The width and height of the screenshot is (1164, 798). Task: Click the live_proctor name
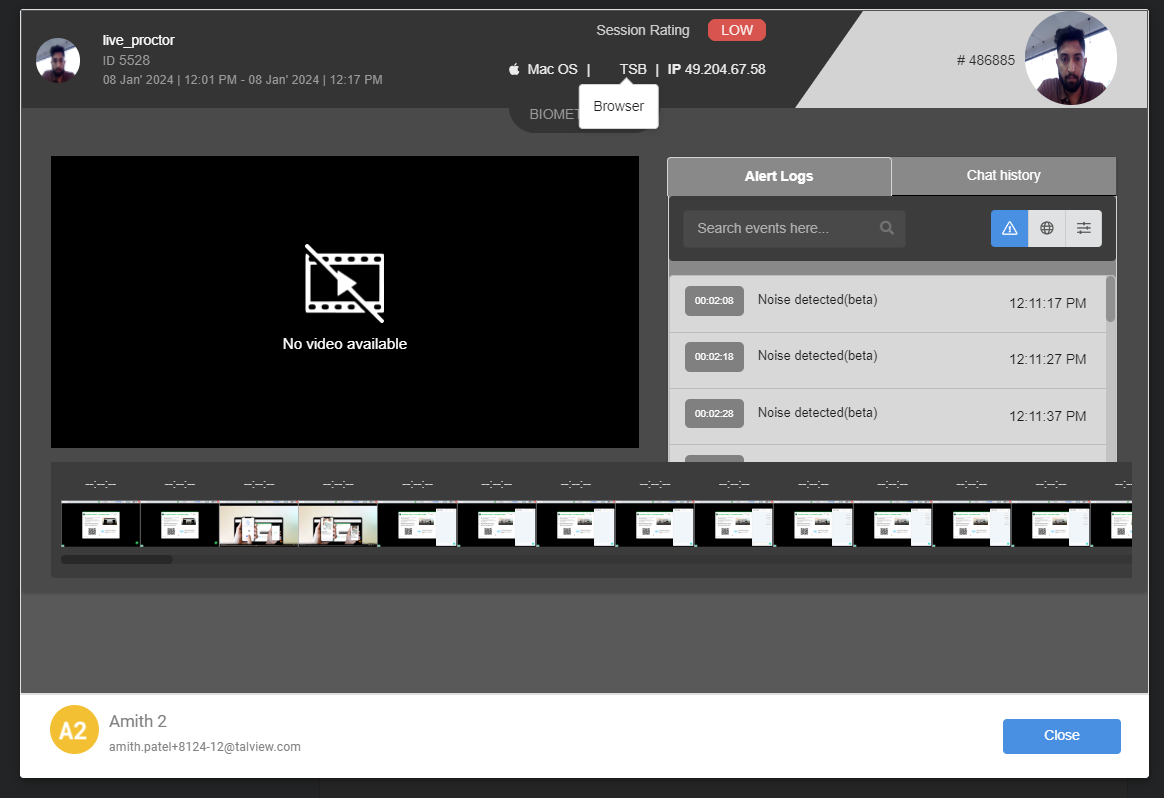click(138, 40)
